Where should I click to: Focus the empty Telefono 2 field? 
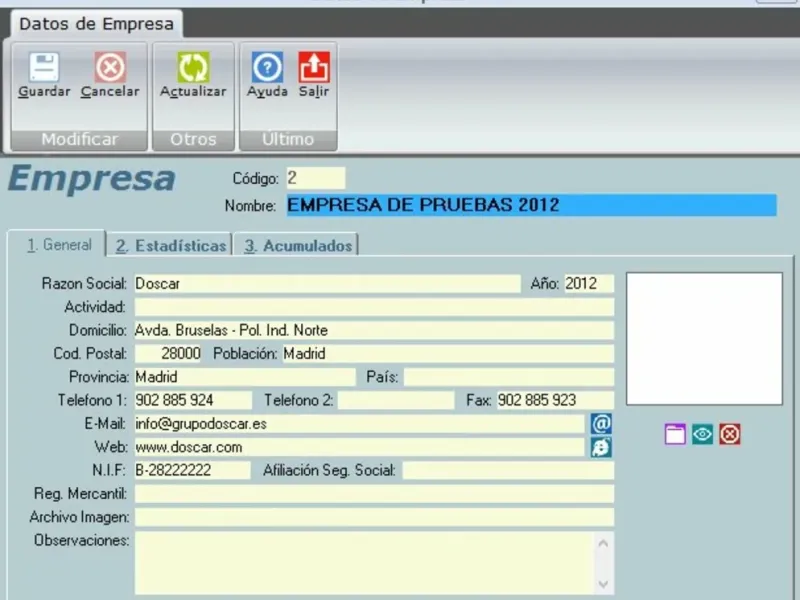(x=396, y=400)
